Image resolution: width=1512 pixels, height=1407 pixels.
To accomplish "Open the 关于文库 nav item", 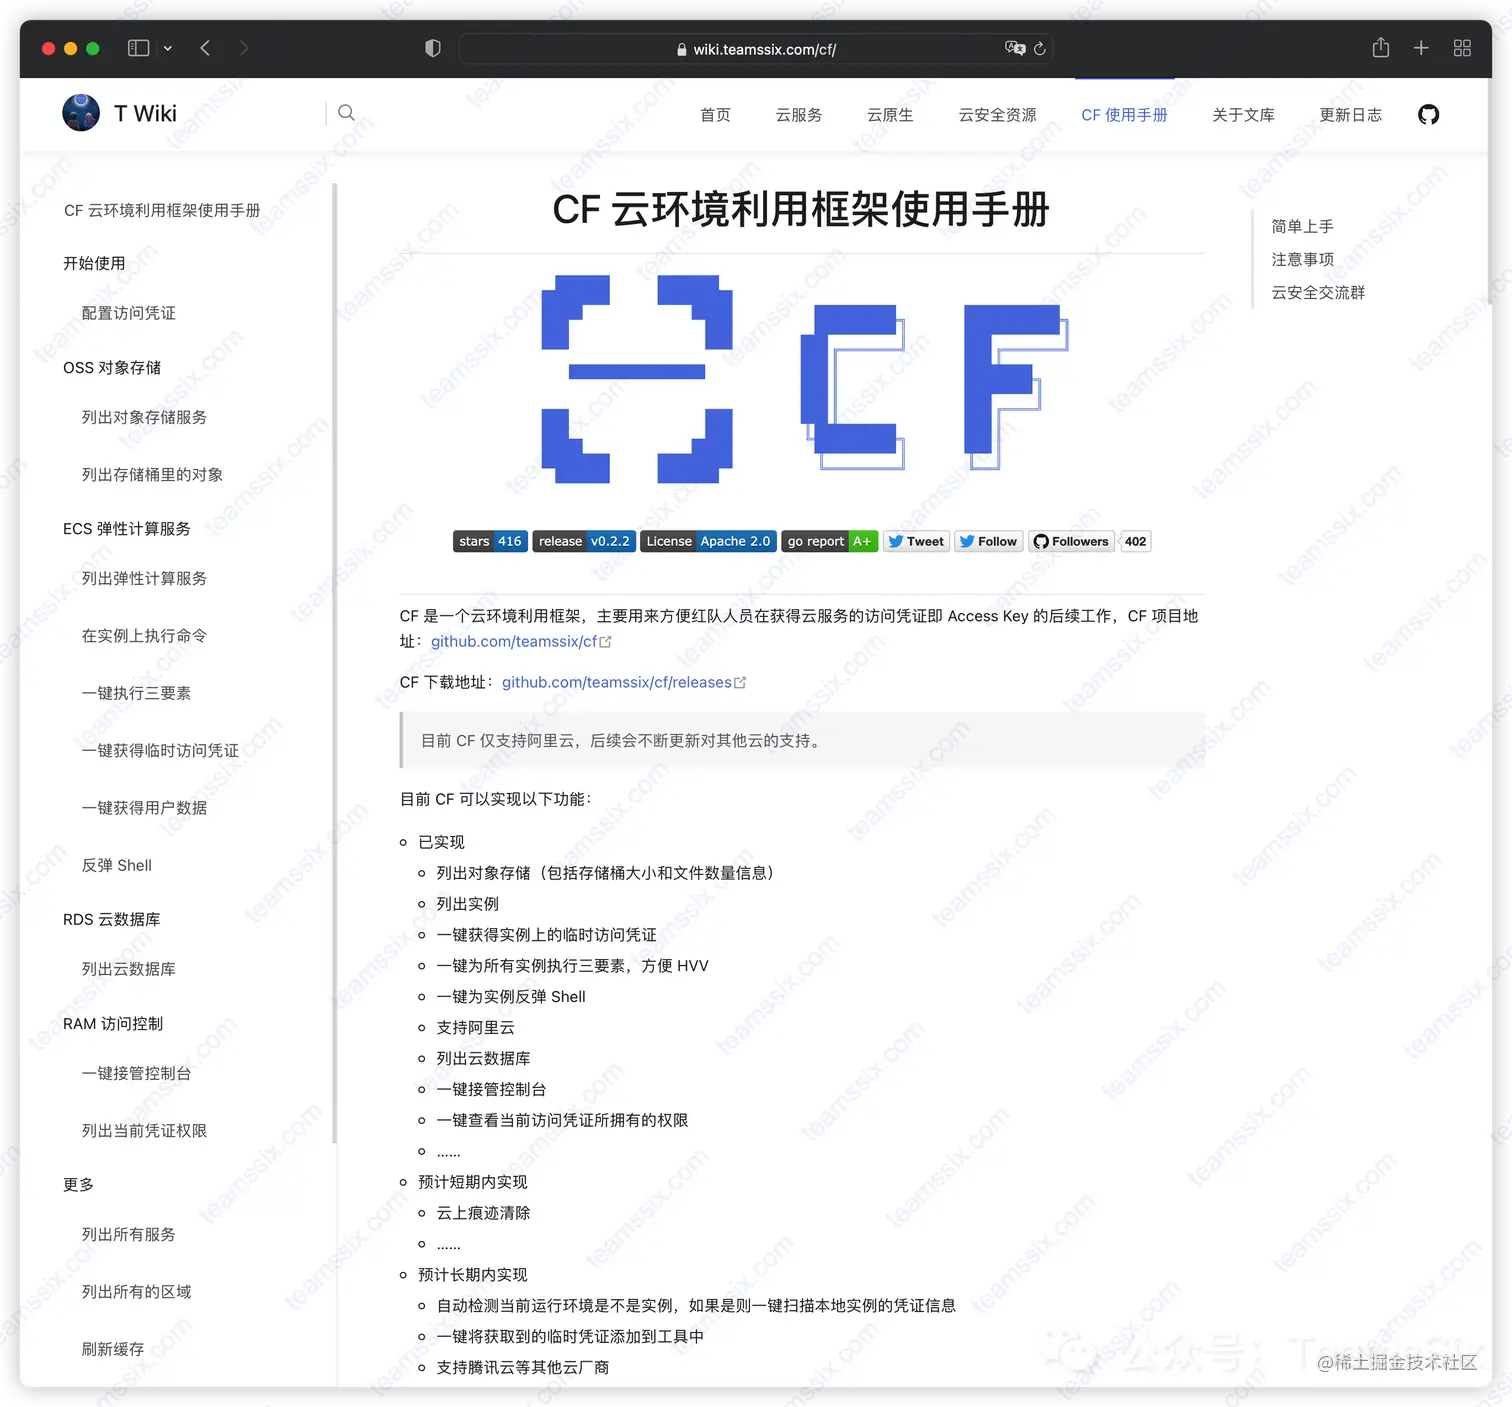I will coord(1243,115).
